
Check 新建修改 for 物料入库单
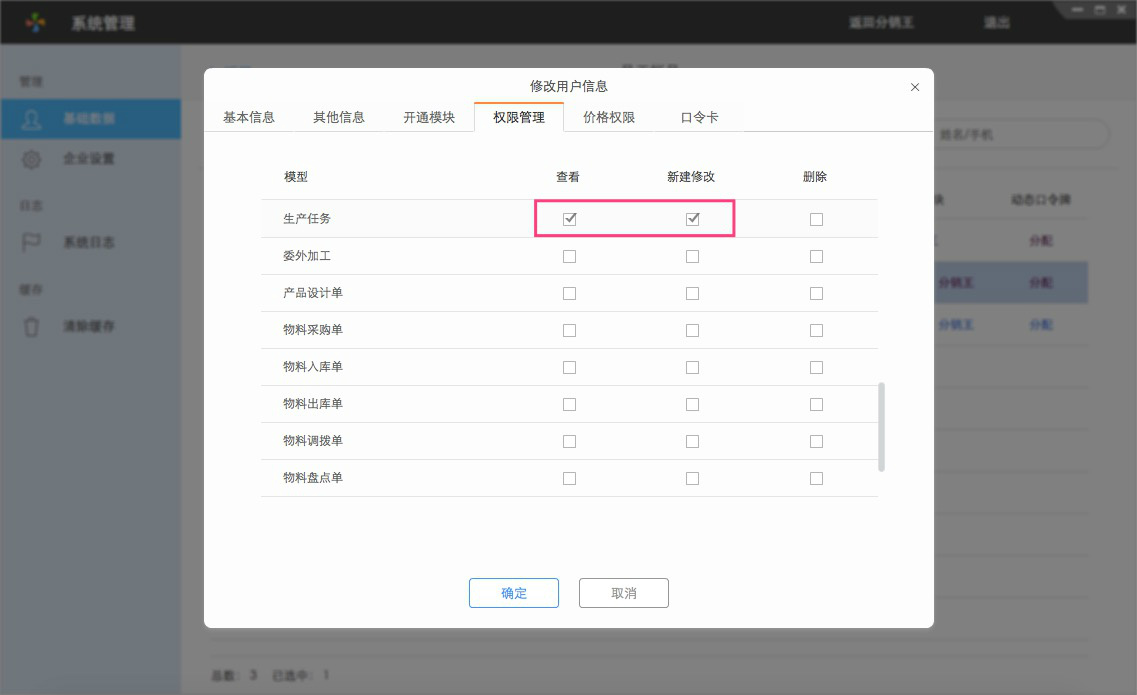[x=692, y=367]
